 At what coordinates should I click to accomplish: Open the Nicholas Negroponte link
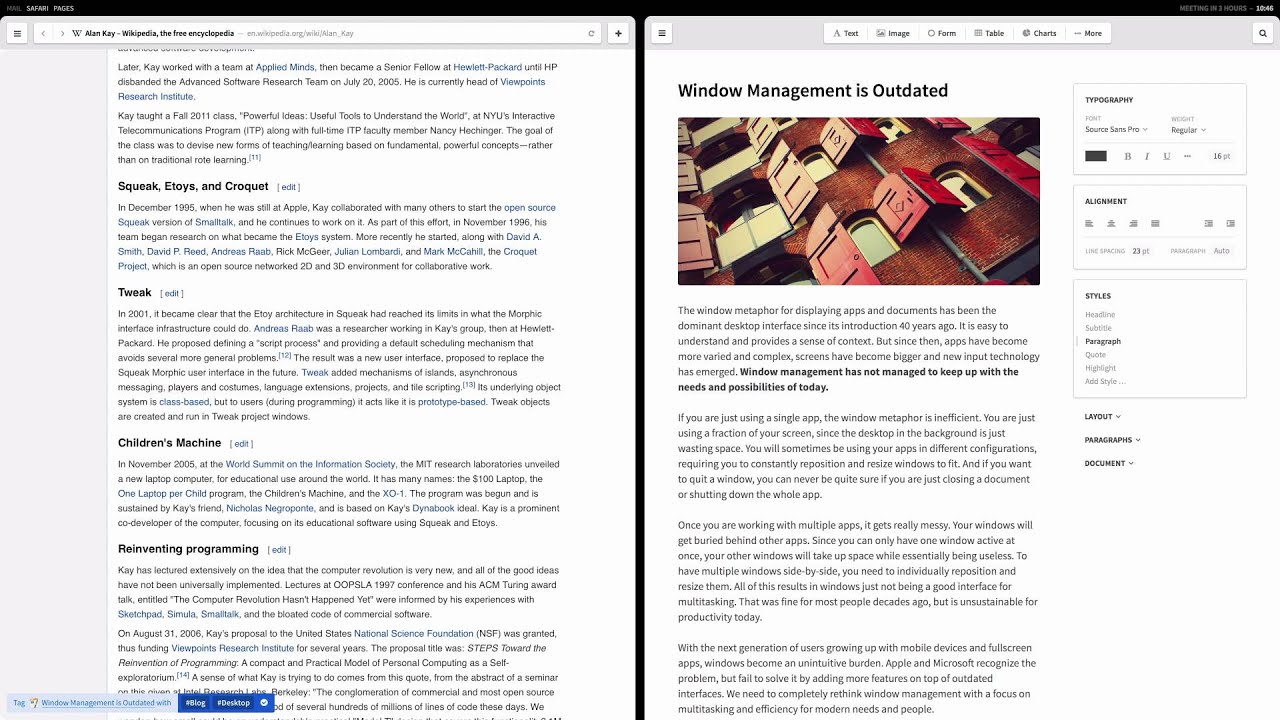click(270, 508)
